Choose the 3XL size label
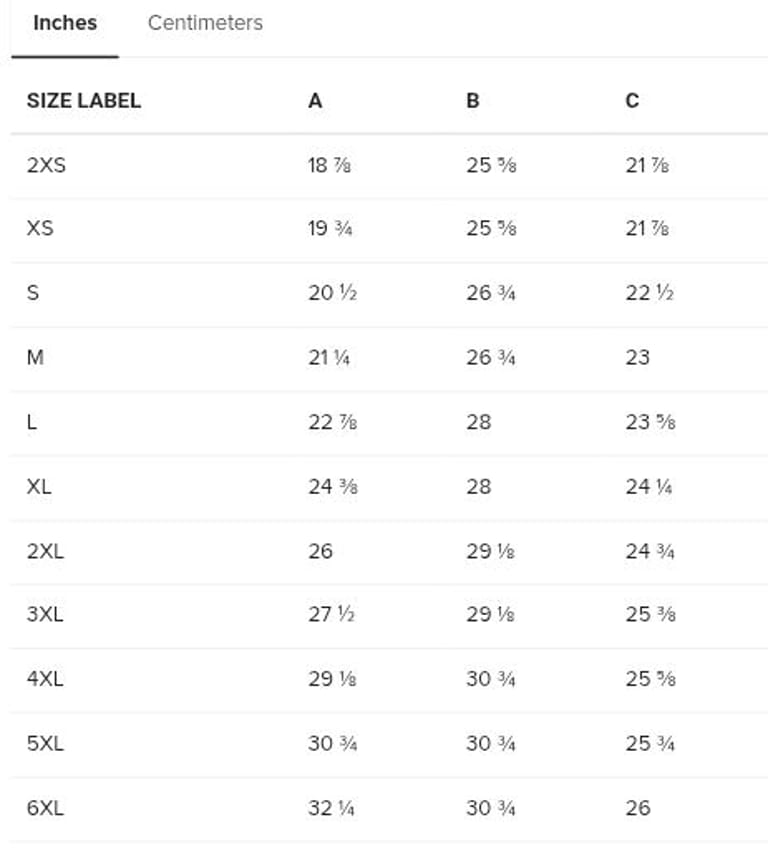The image size is (768, 850). pyautogui.click(x=45, y=614)
